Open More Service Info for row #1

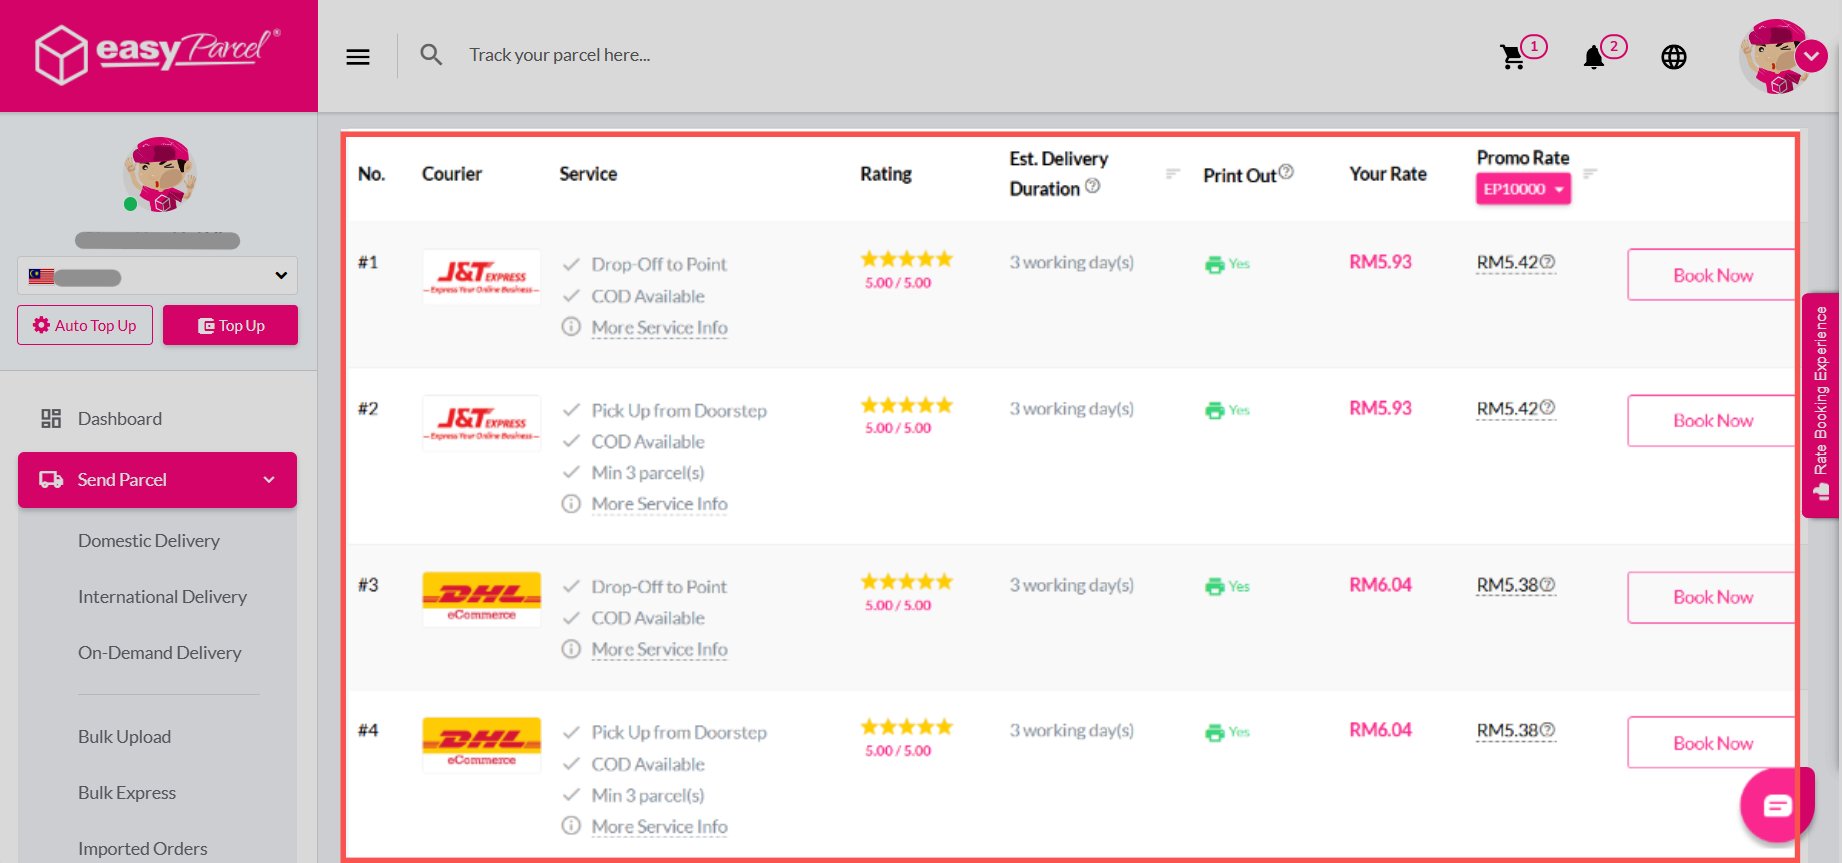click(x=659, y=328)
